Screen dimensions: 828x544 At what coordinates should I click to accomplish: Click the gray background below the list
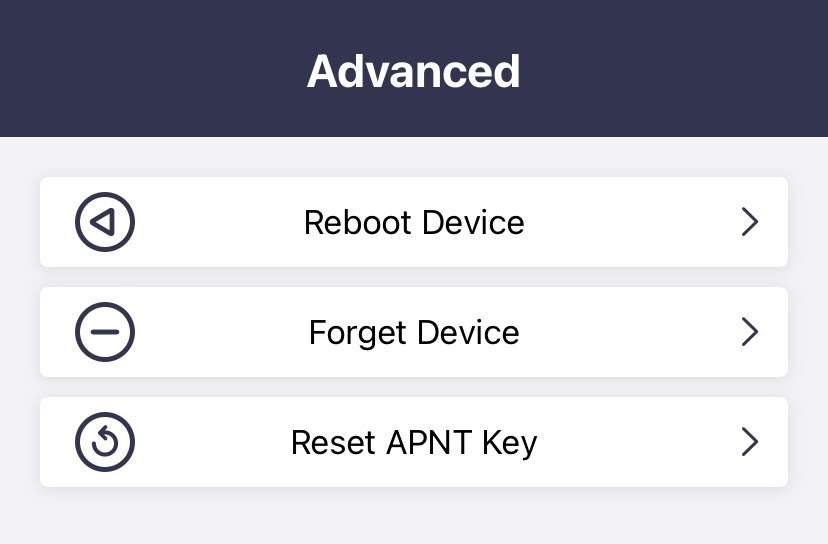click(x=414, y=518)
